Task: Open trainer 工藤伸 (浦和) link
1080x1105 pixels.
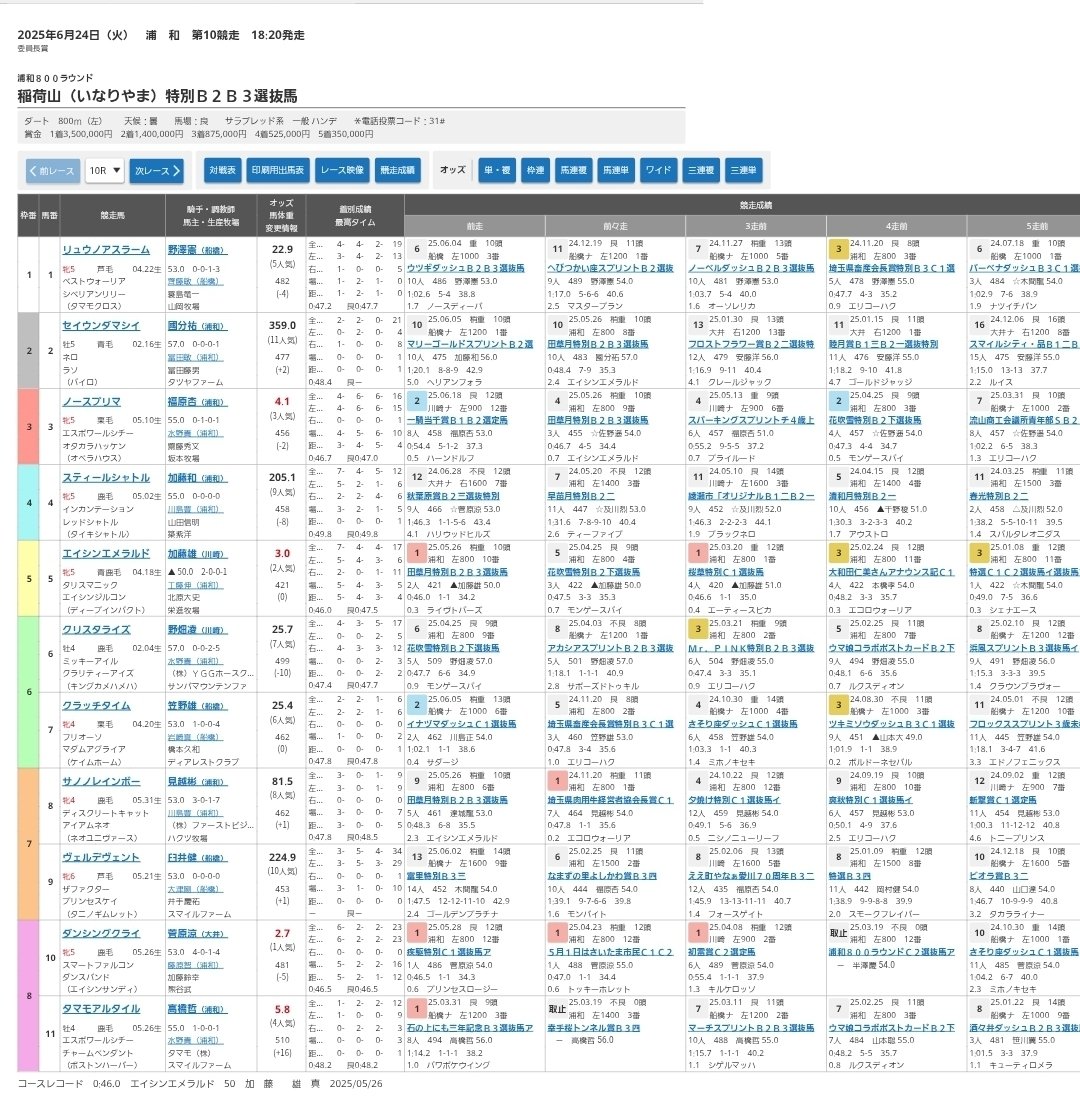Action: tap(195, 586)
